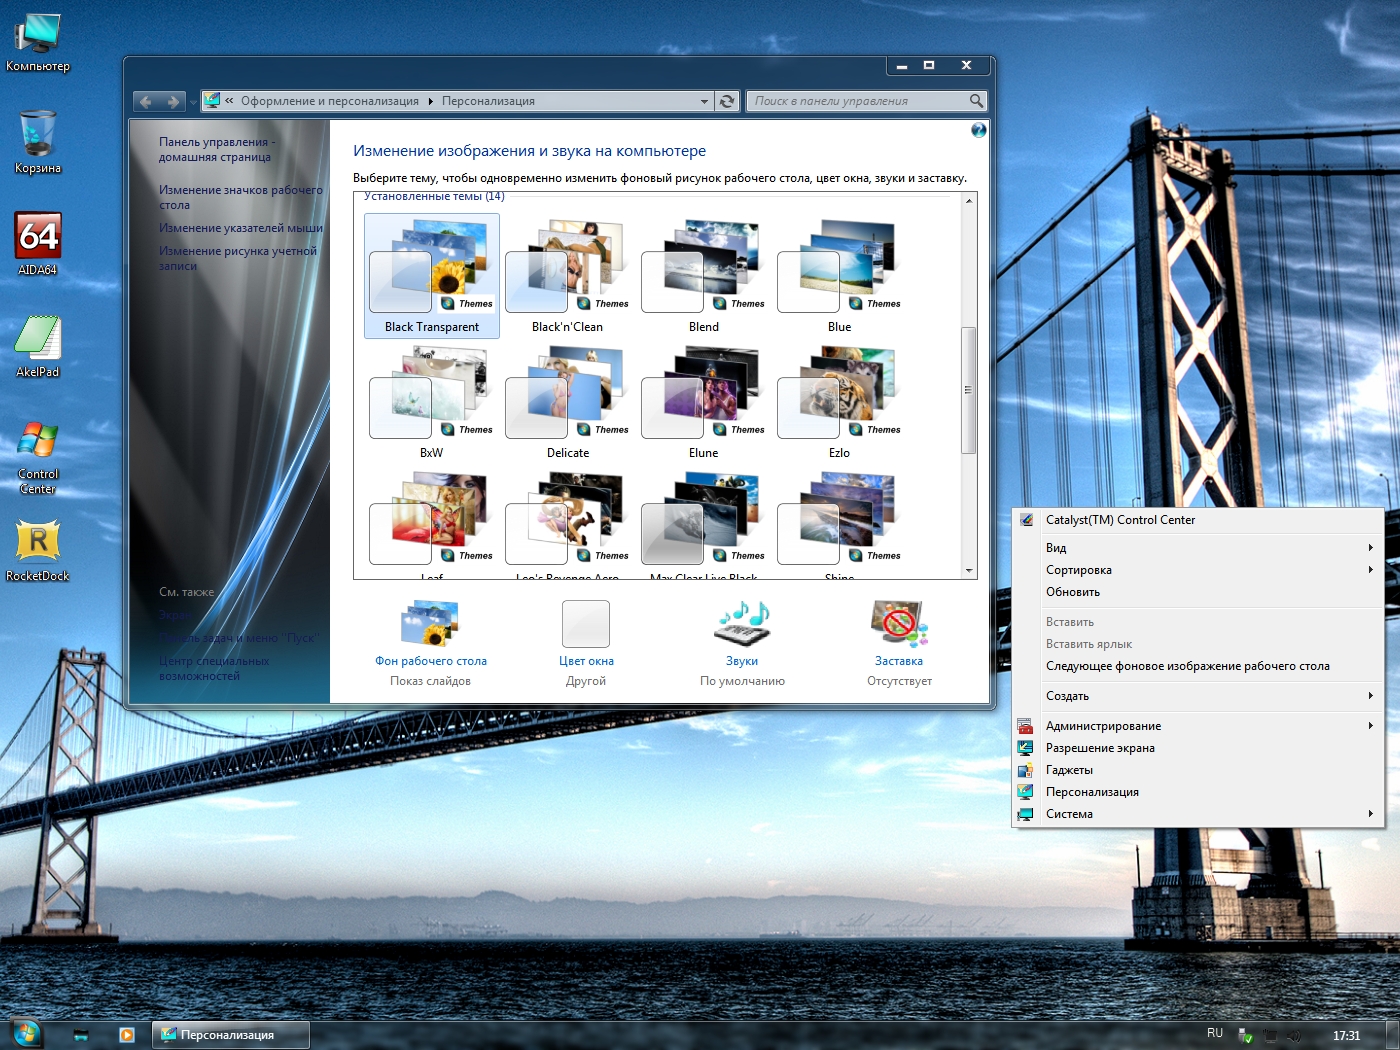Open the Компьютер desktop icon
The width and height of the screenshot is (1400, 1050).
(37, 42)
